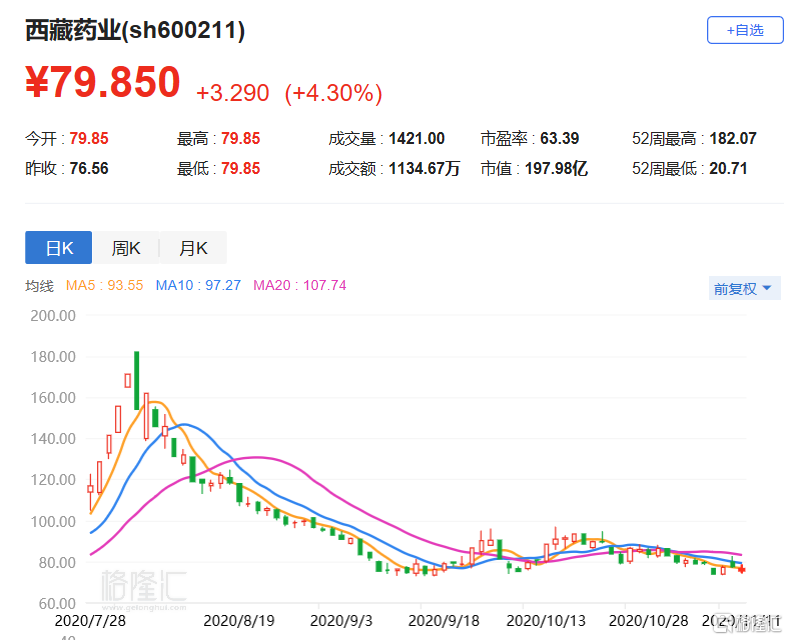788x640 pixels.
Task: Click the 120.00 y-axis label
Action: (53, 480)
